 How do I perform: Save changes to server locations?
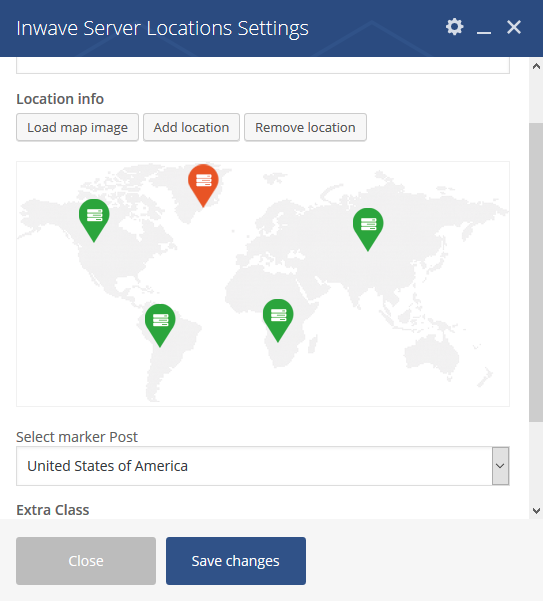tap(236, 561)
